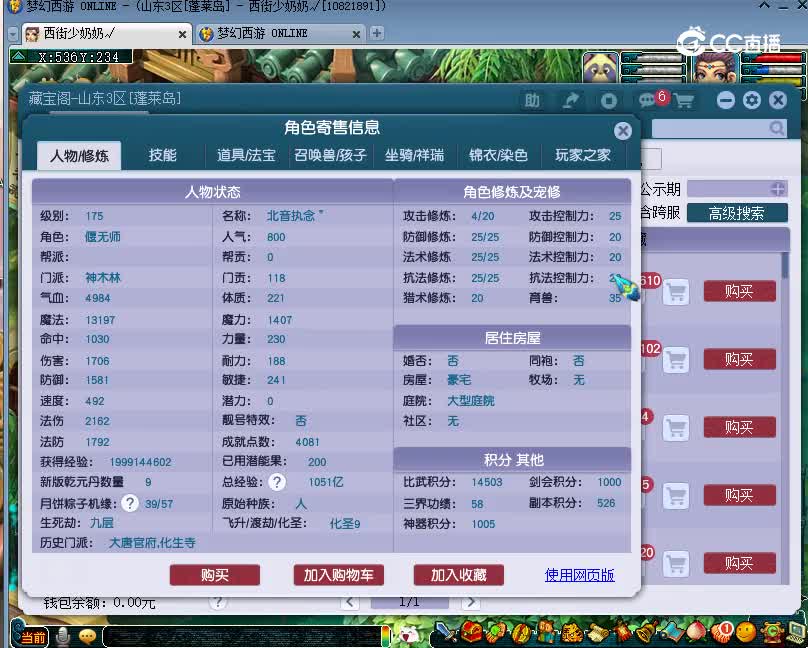Click the smiley face icon
Screen dimensions: 808x648
coord(746,633)
